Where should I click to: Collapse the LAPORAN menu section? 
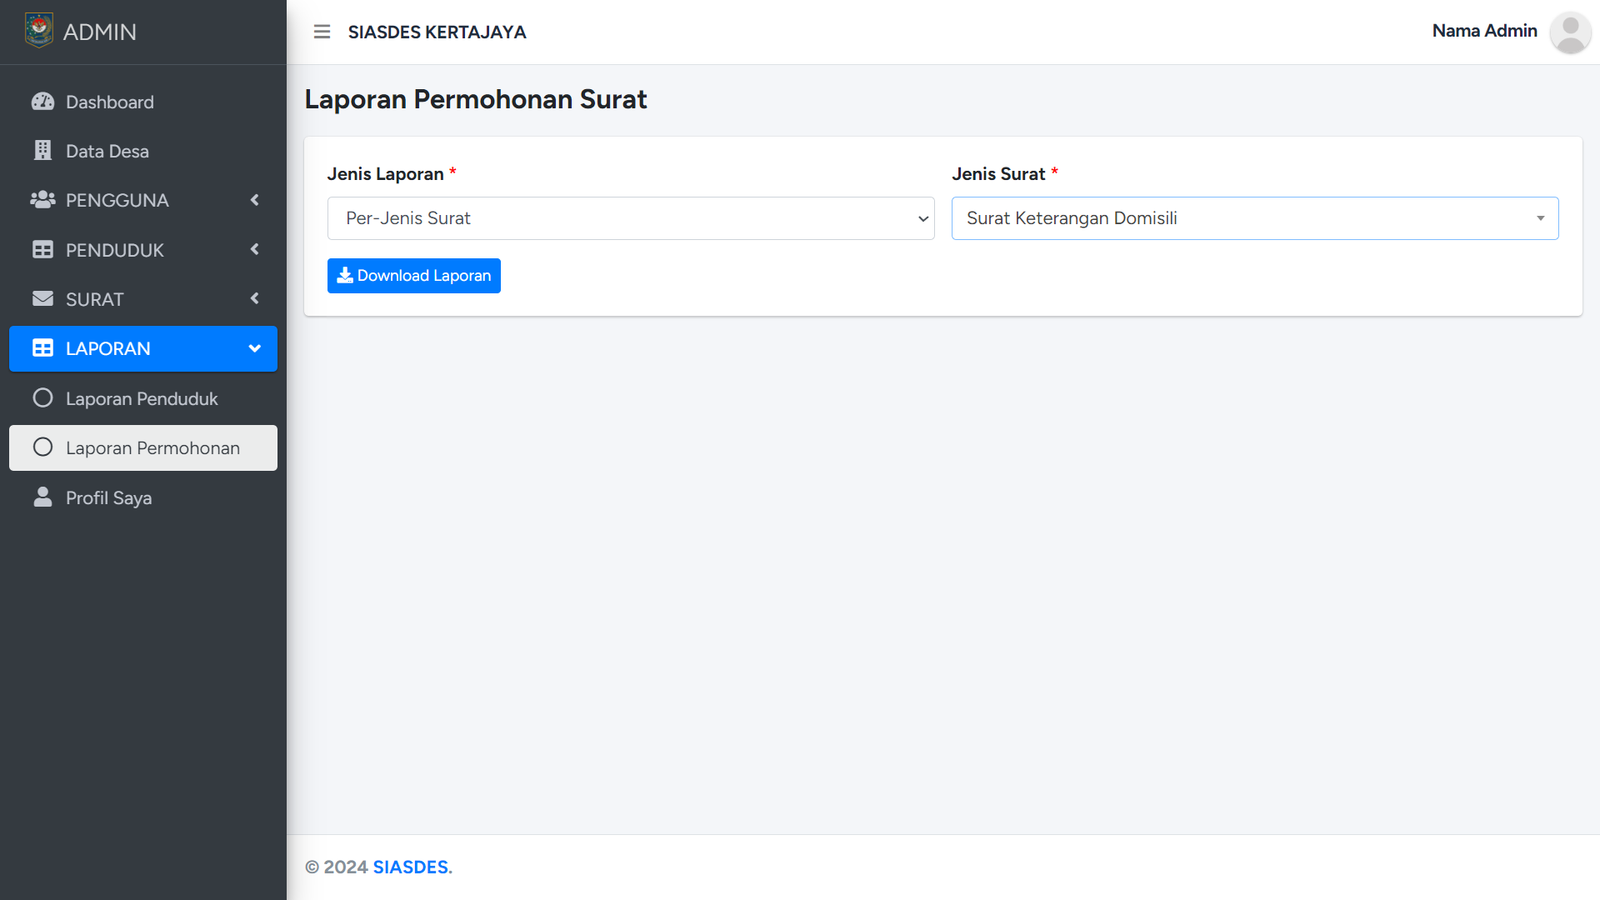coord(255,349)
